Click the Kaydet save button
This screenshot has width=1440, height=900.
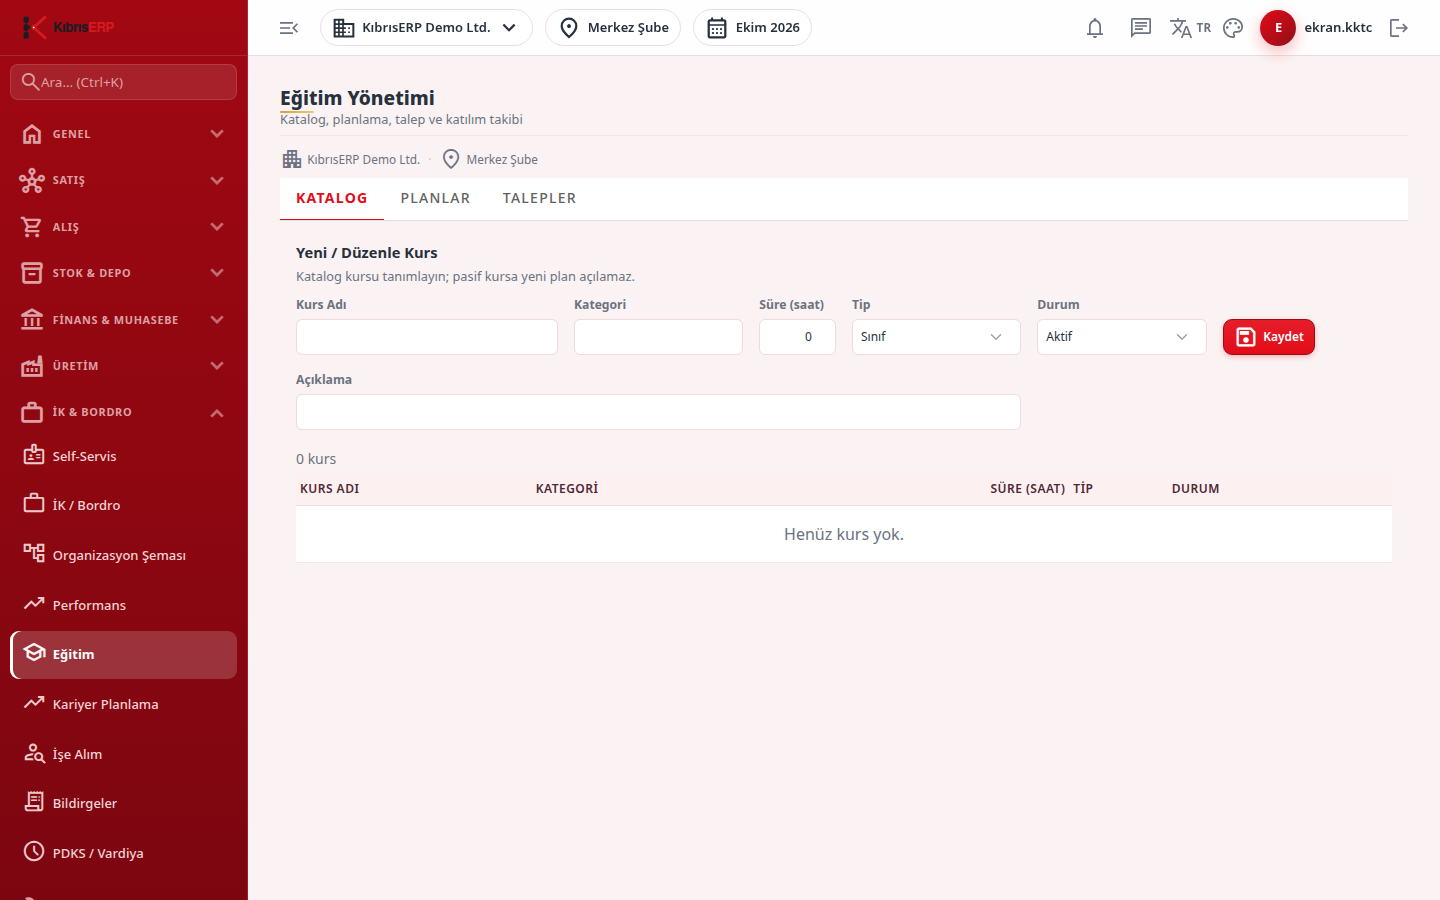tap(1269, 337)
